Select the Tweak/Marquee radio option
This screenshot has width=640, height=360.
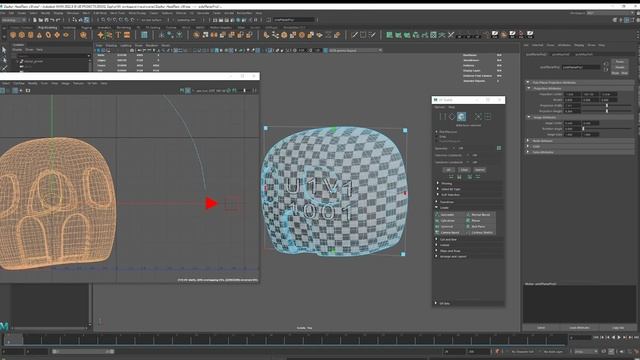pyautogui.click(x=436, y=141)
